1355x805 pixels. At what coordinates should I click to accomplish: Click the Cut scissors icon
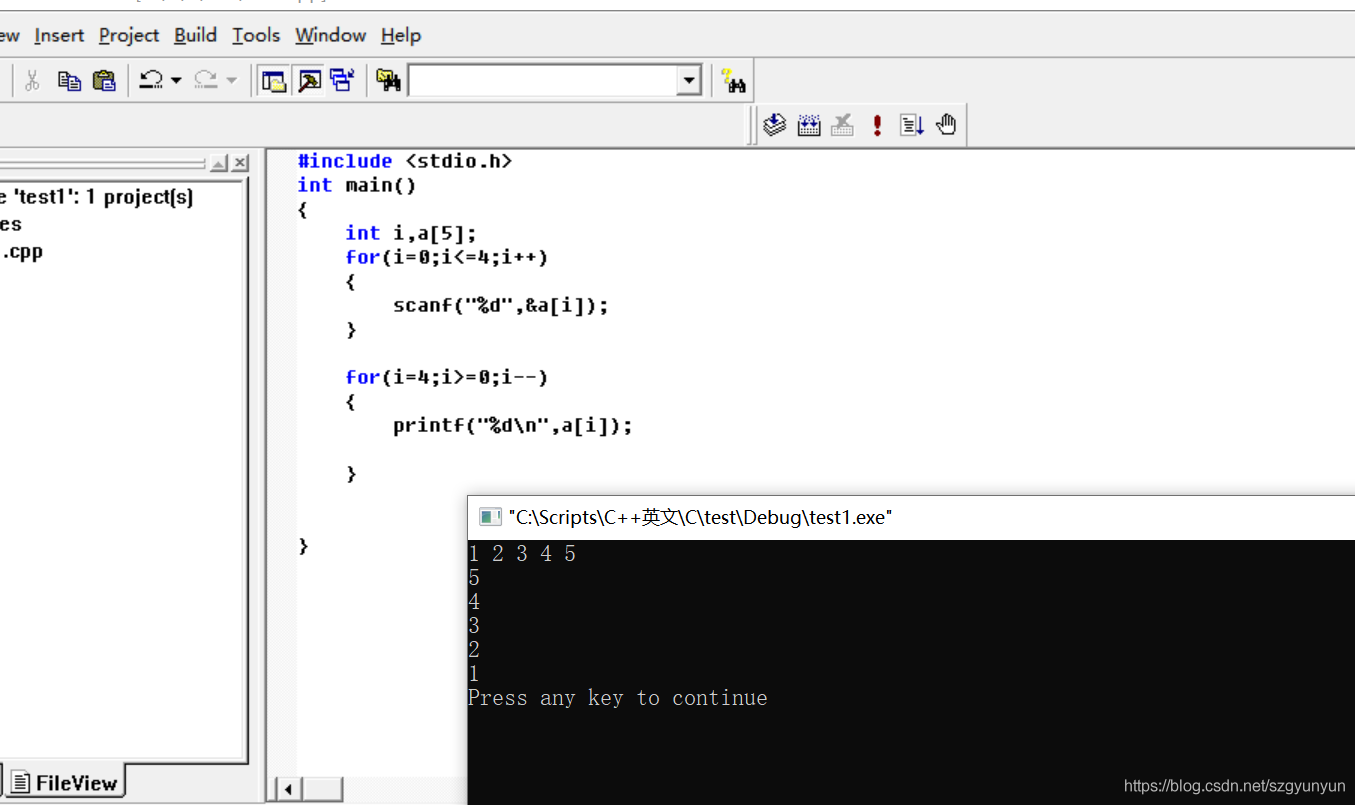[x=32, y=81]
